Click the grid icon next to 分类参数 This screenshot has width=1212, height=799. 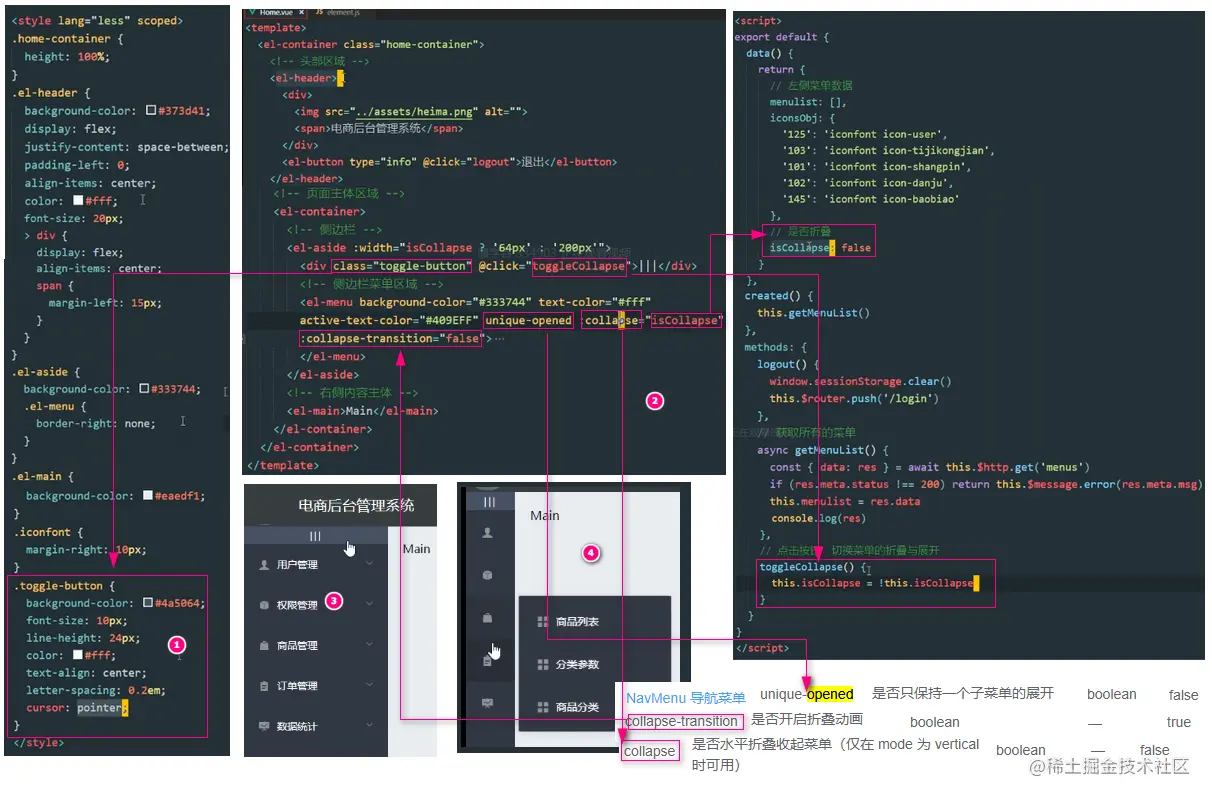pyautogui.click(x=543, y=664)
